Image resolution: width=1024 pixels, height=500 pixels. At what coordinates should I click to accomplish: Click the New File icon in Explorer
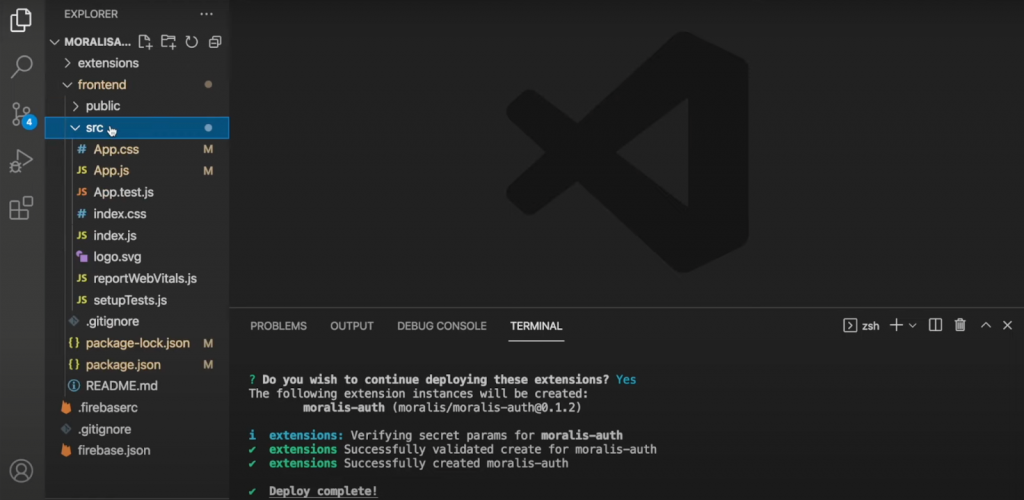pyautogui.click(x=146, y=42)
